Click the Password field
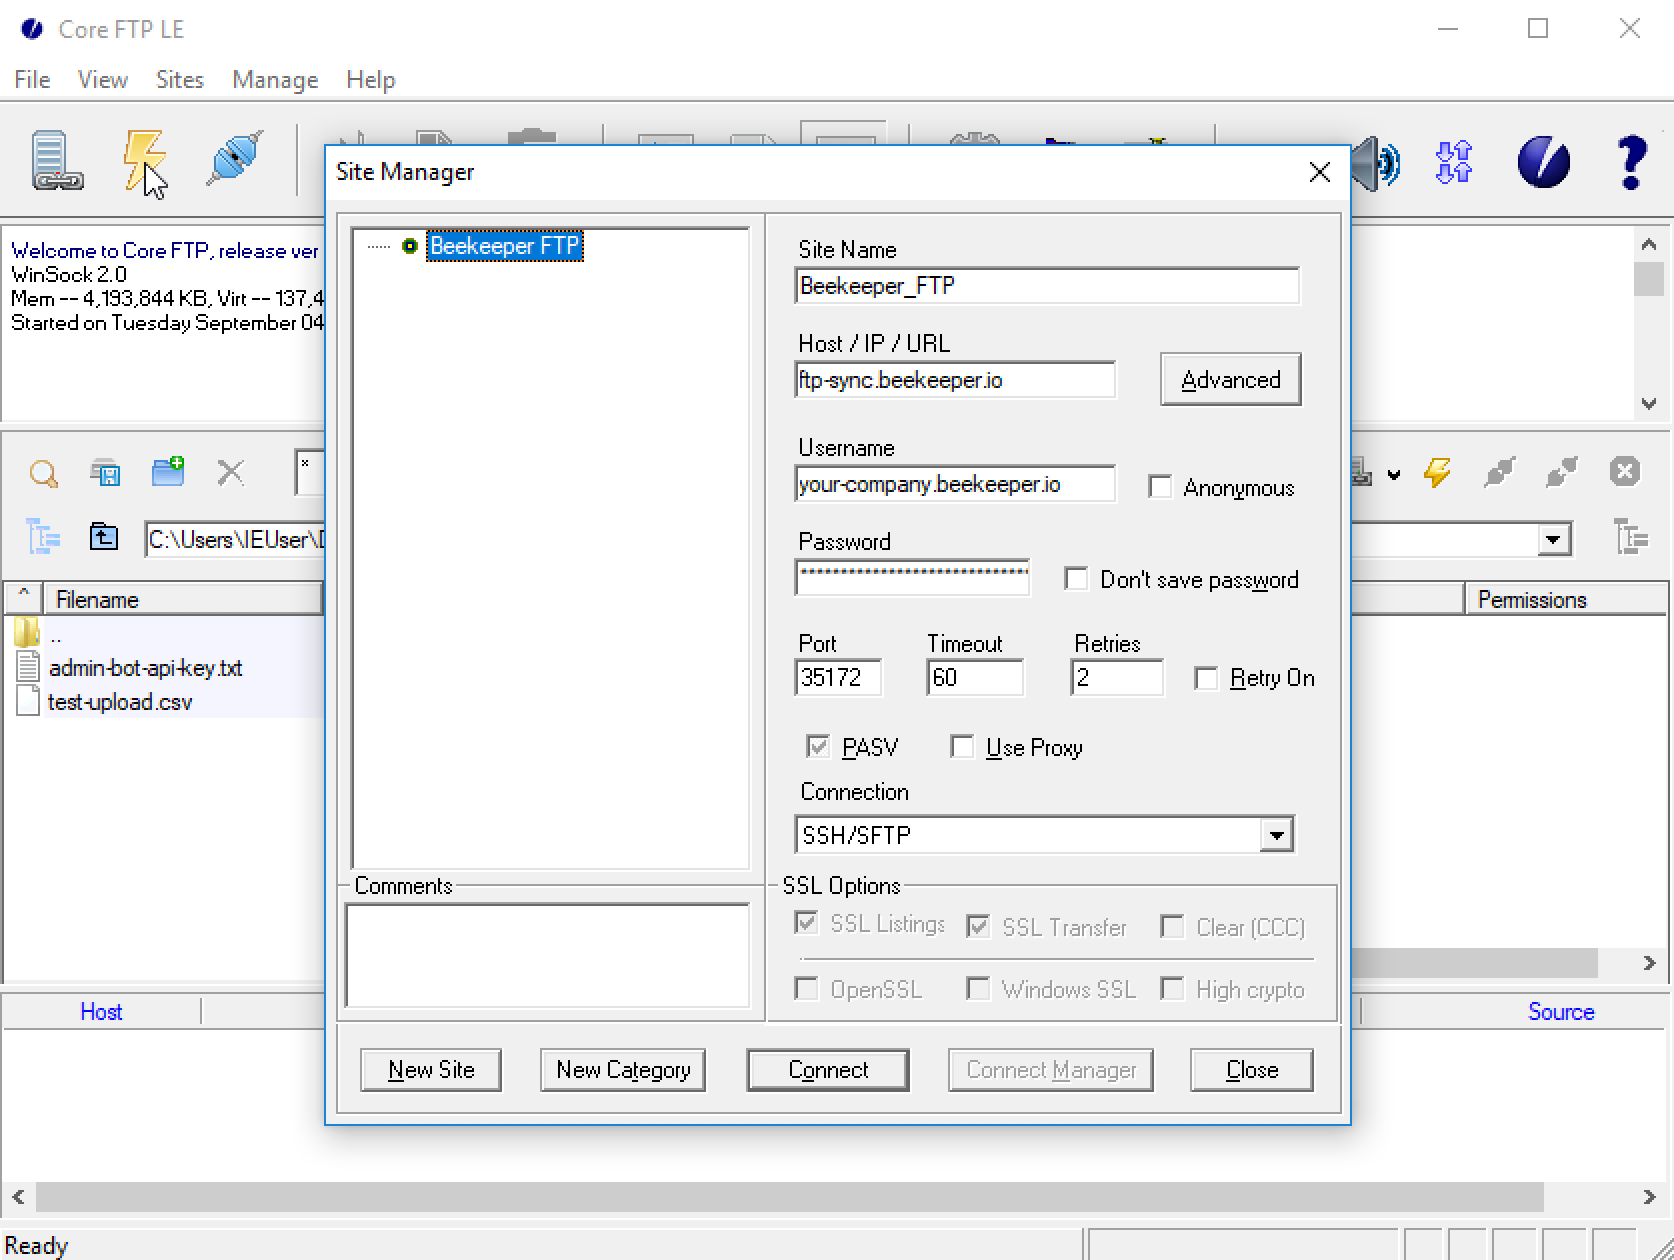This screenshot has height=1260, width=1674. (912, 578)
